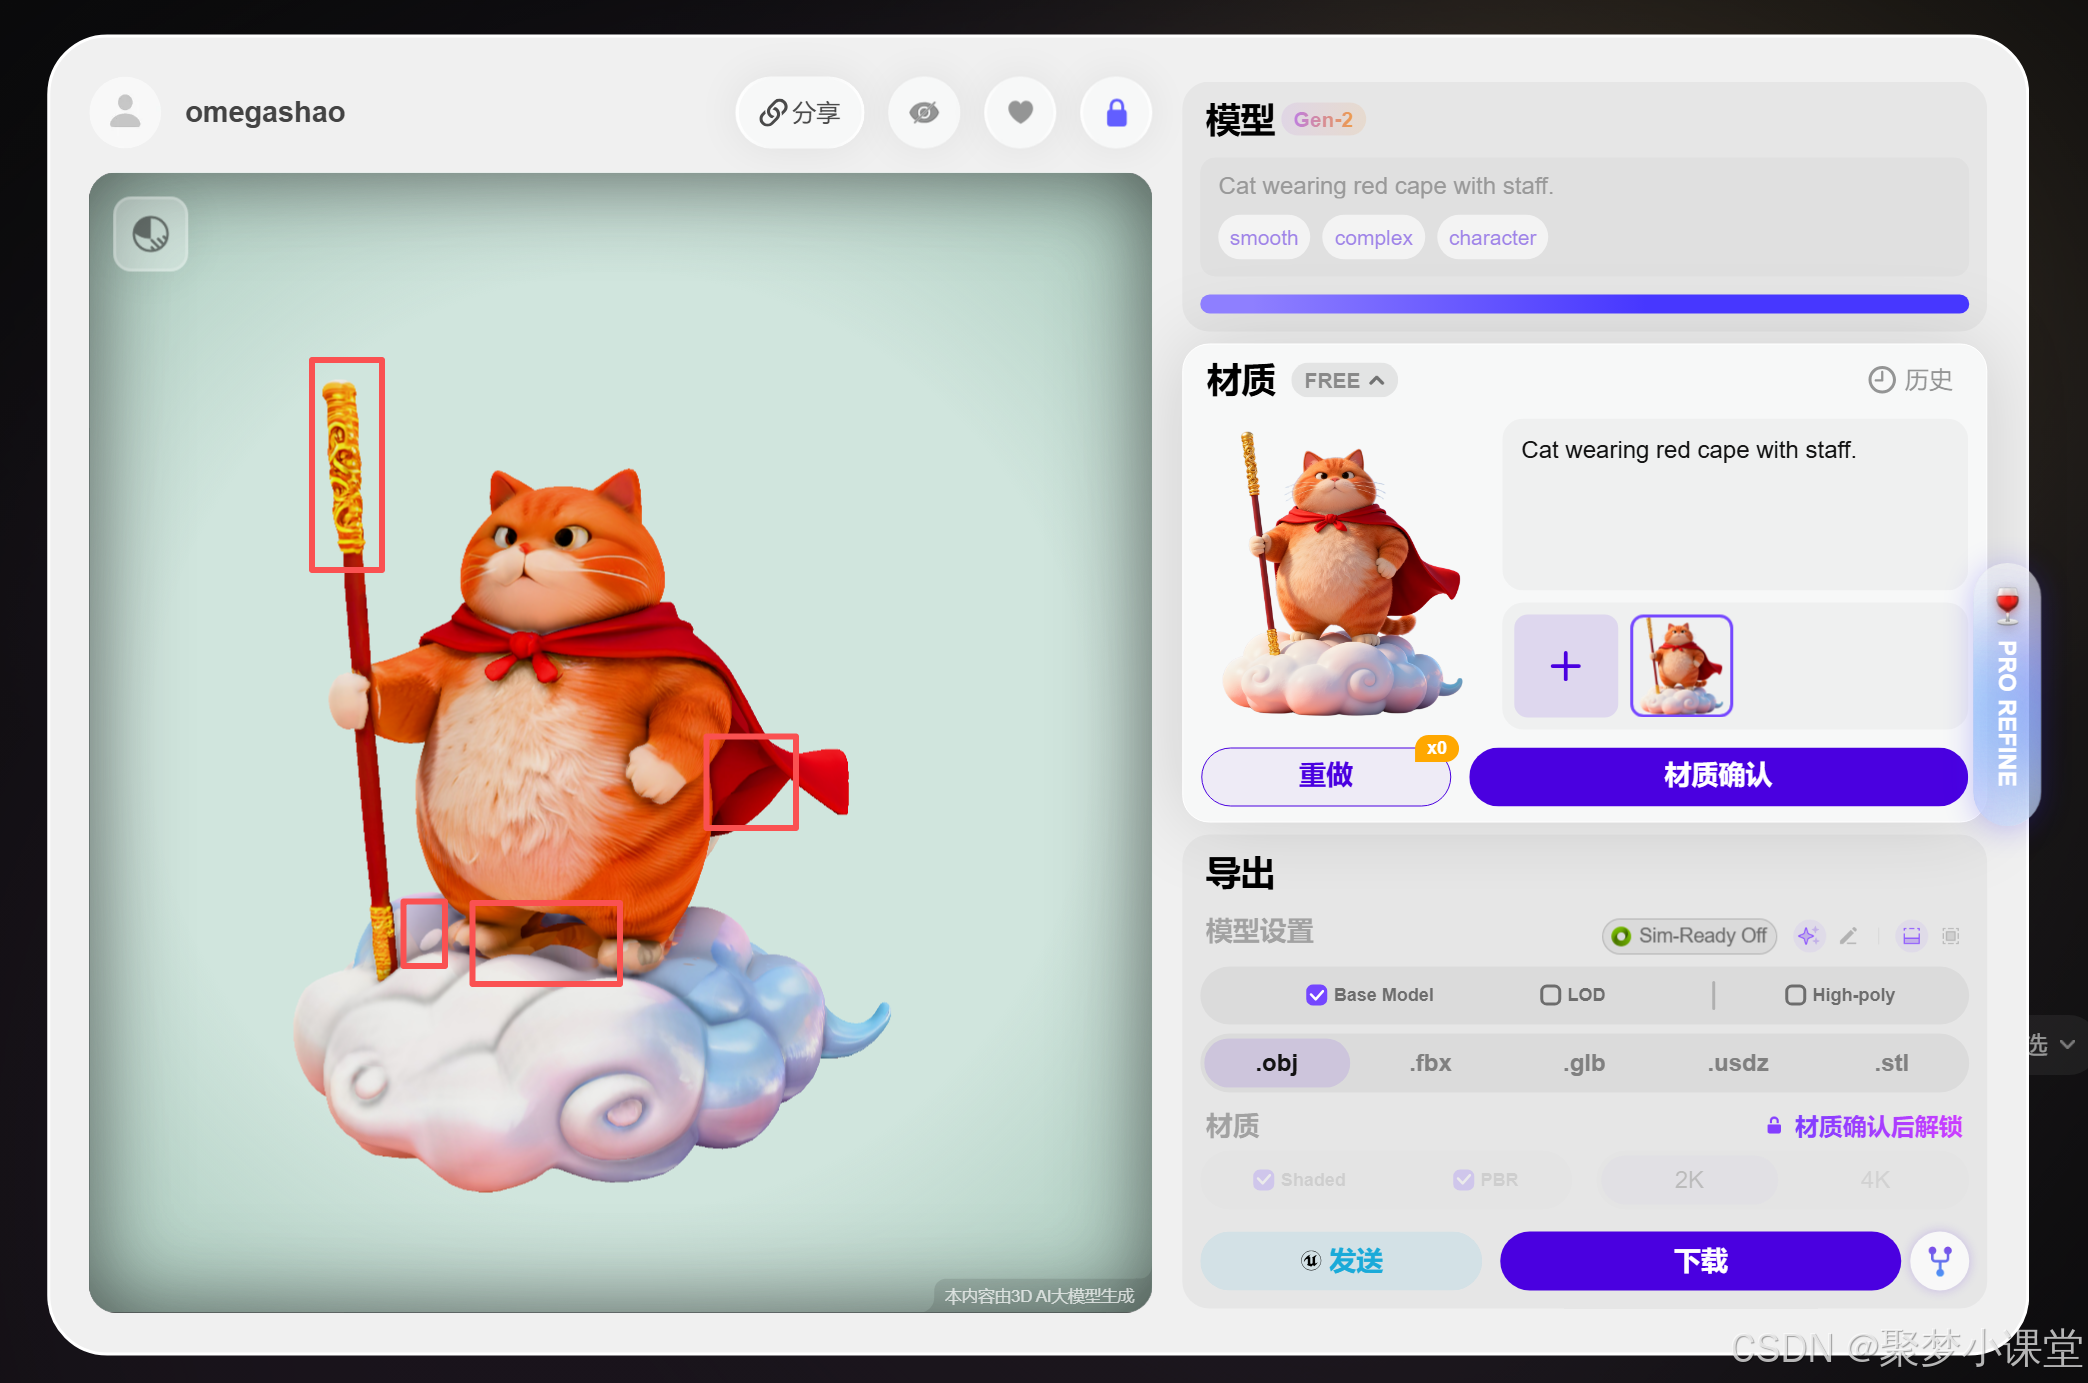
Task: Uncheck the Base Model checkbox
Action: coord(1316,995)
